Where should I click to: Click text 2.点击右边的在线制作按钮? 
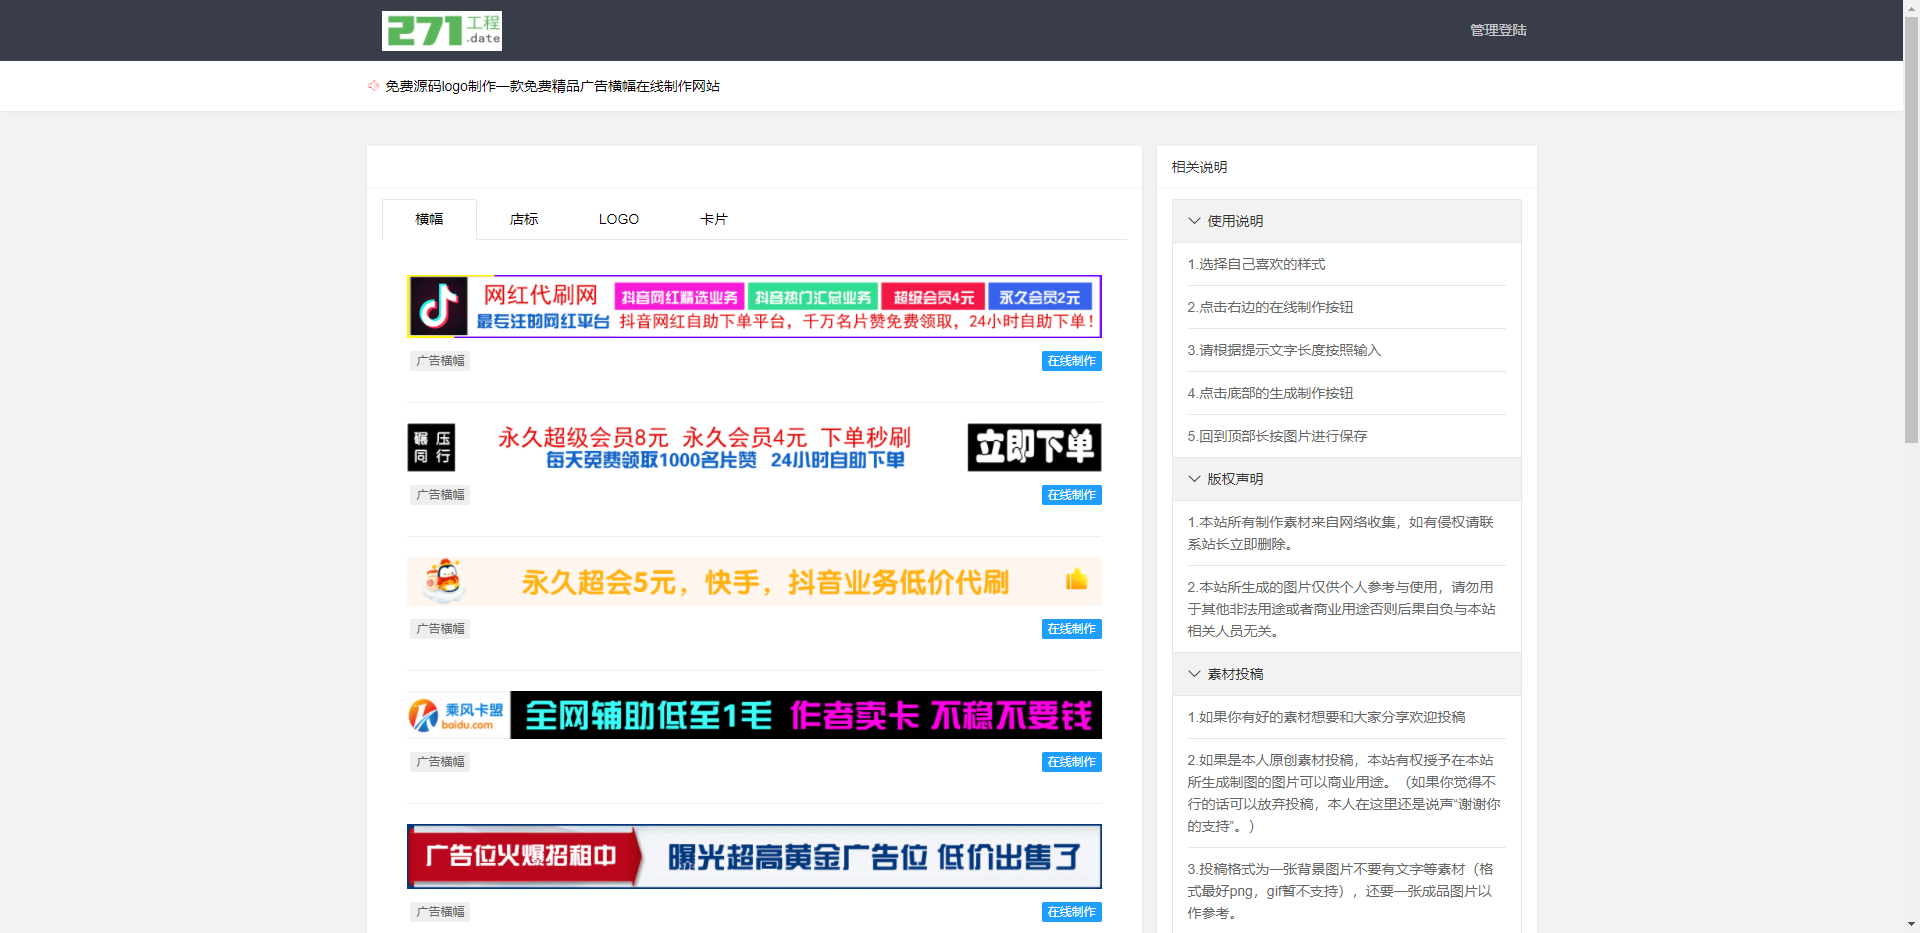(x=1270, y=307)
